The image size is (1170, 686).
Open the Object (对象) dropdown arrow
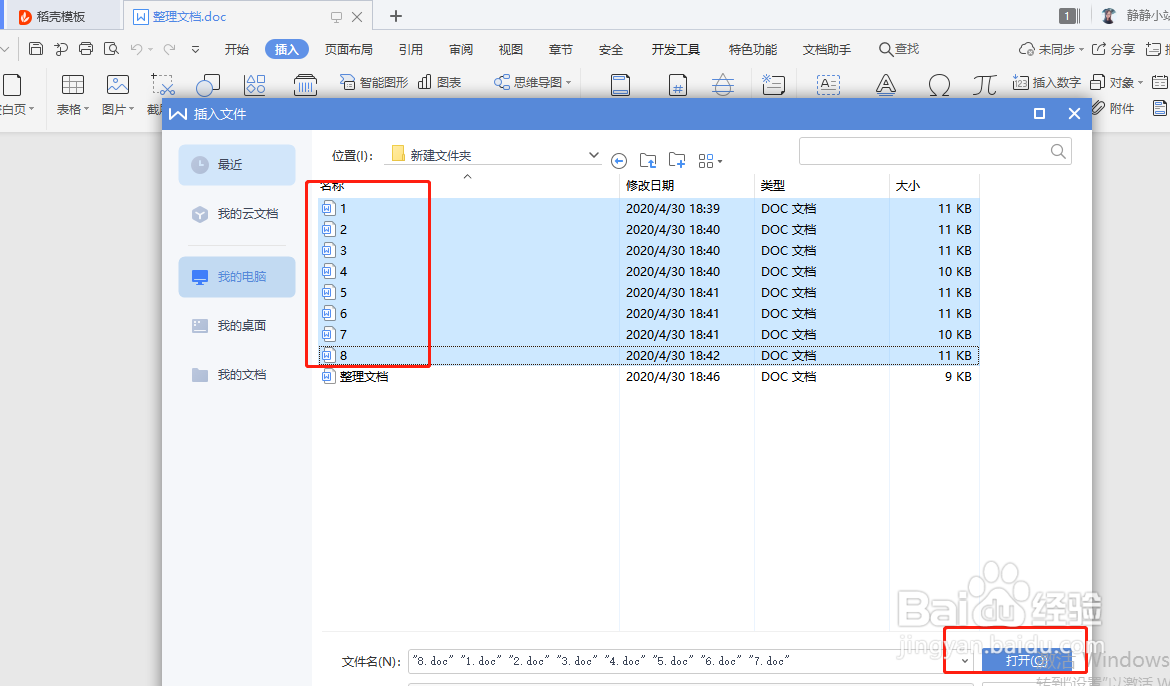click(x=1140, y=83)
